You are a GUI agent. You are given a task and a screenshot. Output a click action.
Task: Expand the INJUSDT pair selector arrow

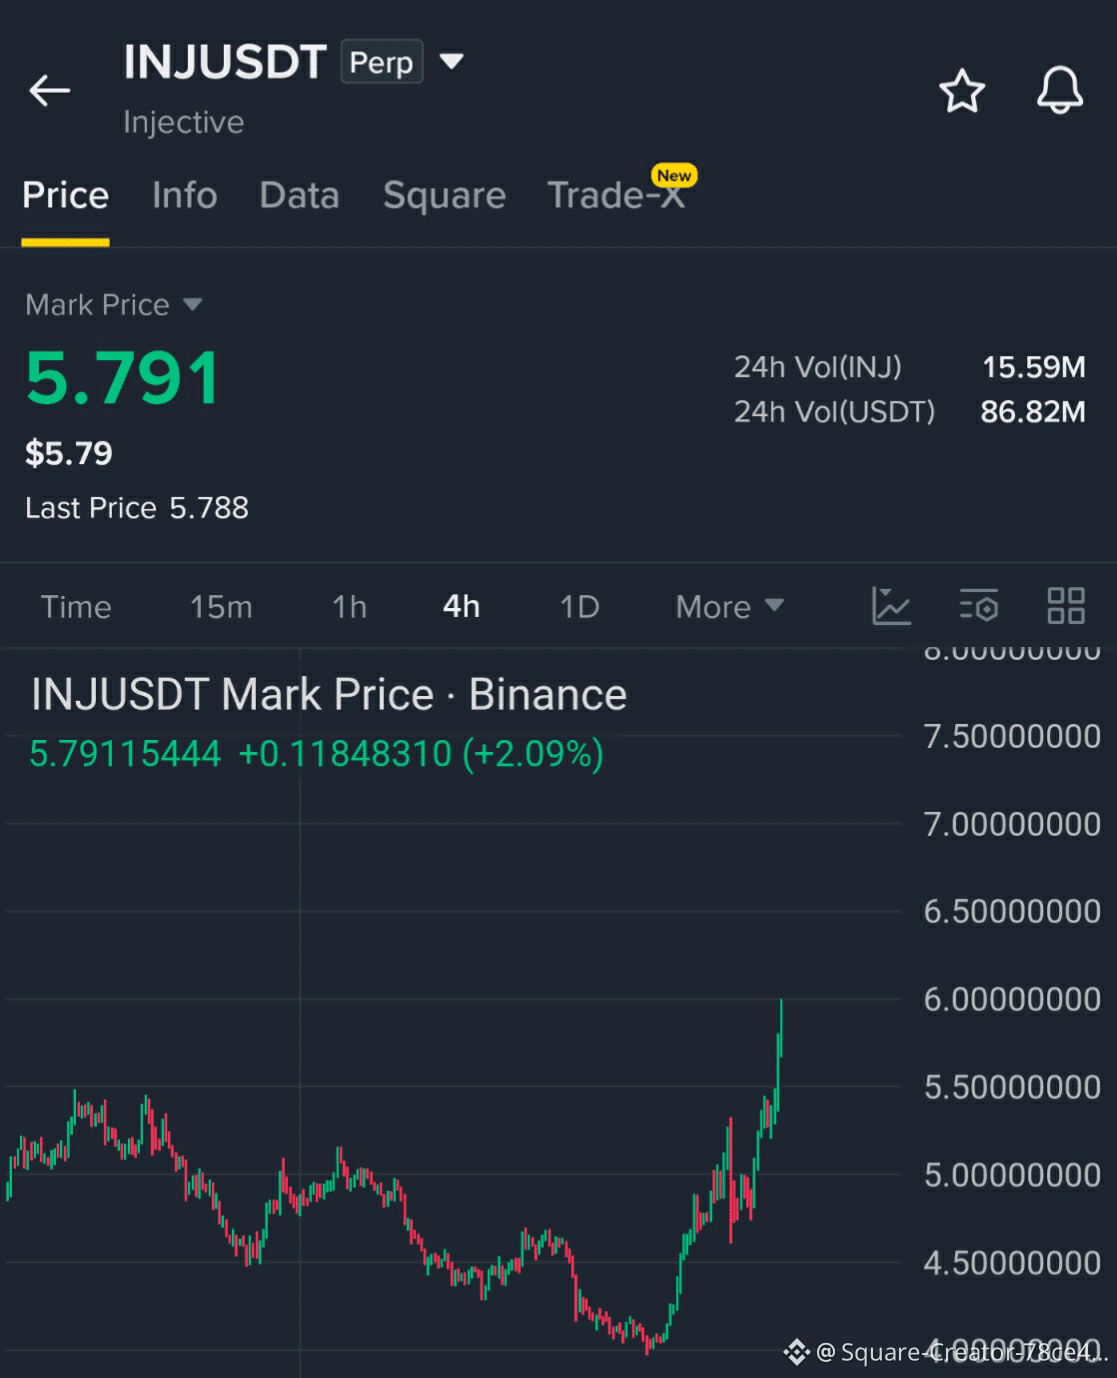coord(452,62)
